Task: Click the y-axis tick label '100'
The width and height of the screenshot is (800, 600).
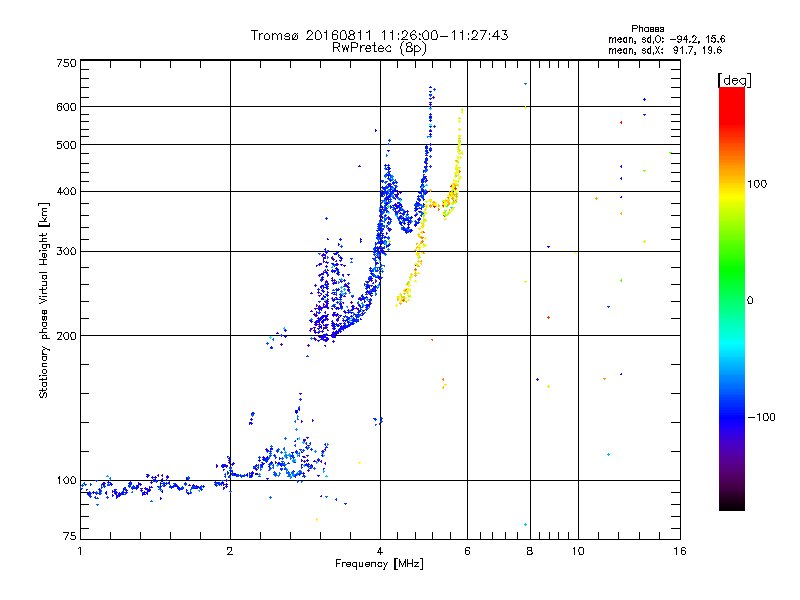Action: click(66, 480)
